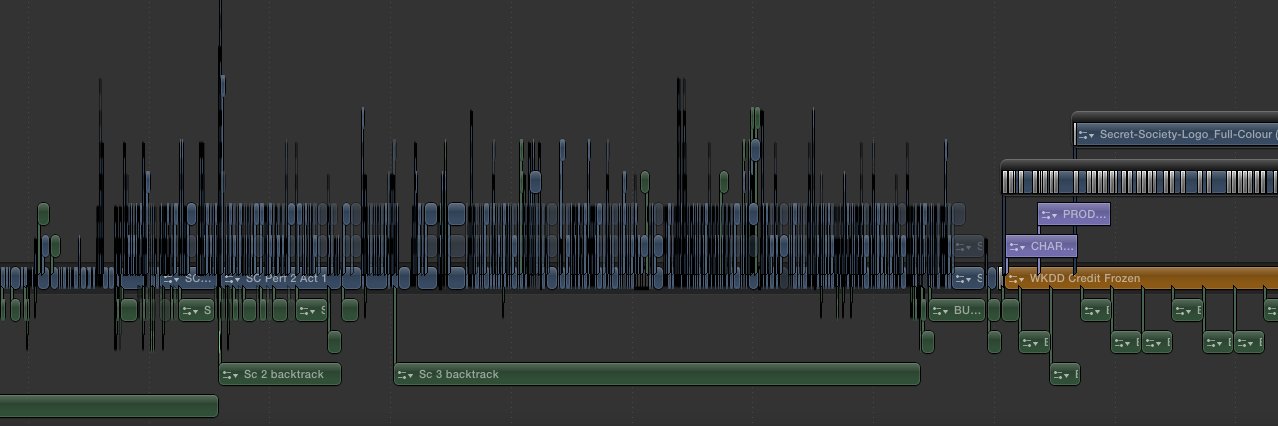
Task: Open the WKDD Credit Frozen clip's adjustment menu icon
Action: pos(1017,279)
